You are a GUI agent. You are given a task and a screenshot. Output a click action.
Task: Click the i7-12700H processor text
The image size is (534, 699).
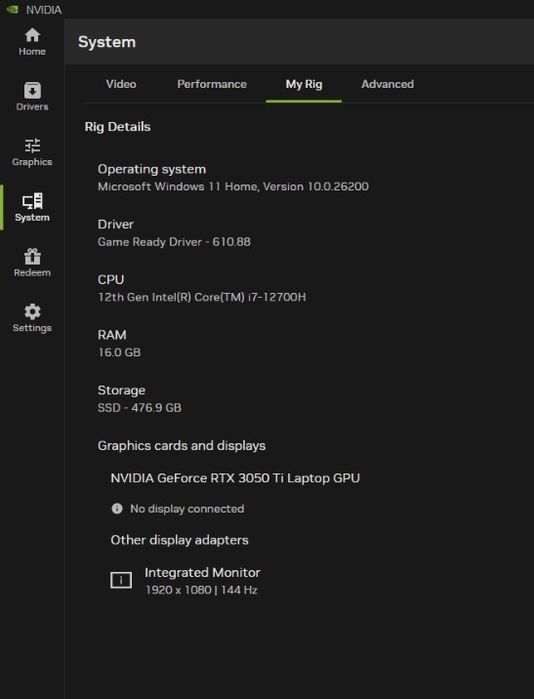[202, 297]
